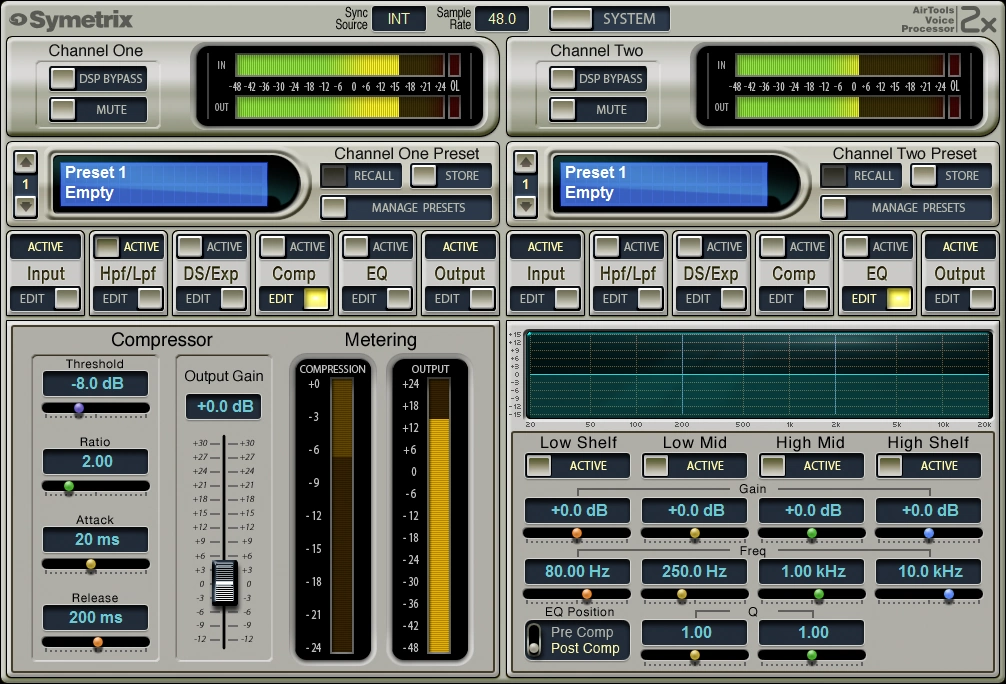Click the Output Gain fader handle
The height and width of the screenshot is (684, 1006).
[x=225, y=583]
